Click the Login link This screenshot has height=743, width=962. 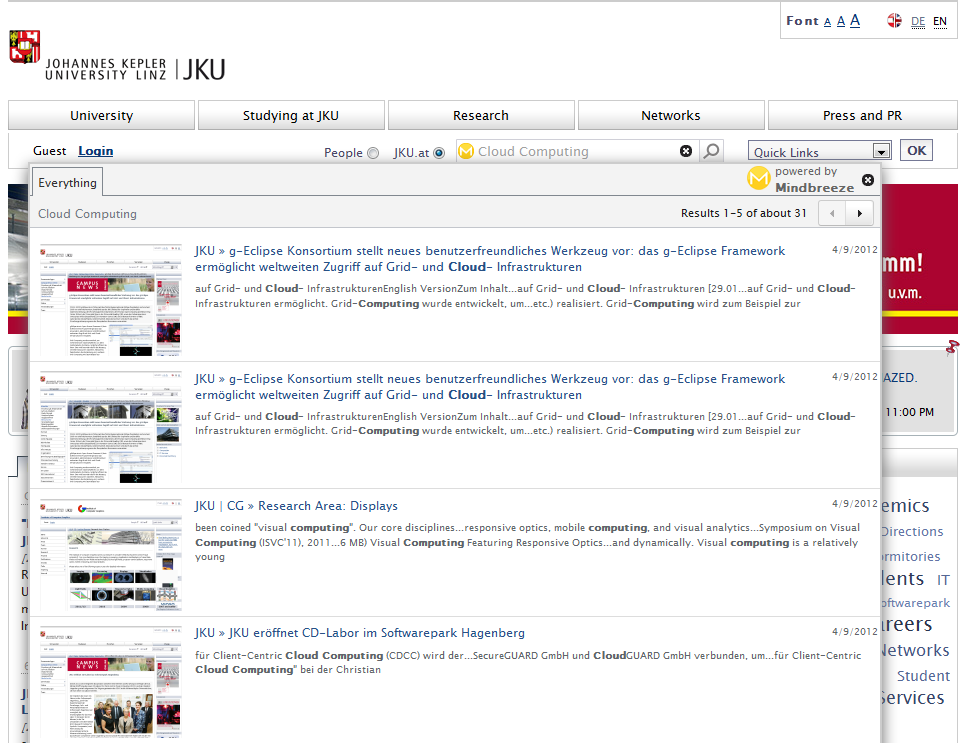coord(96,151)
